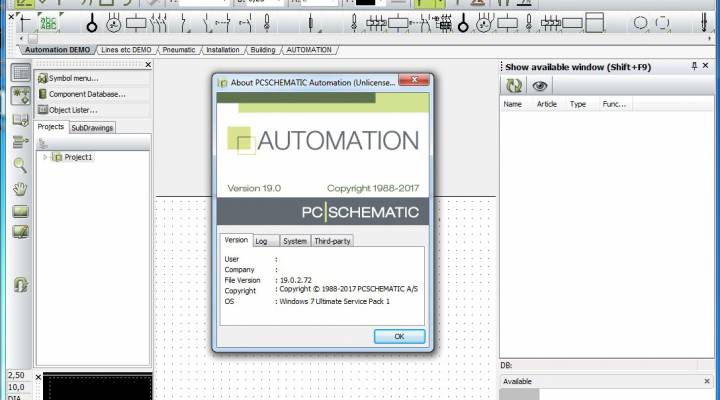Click the topmost icon in left sidebar
The width and height of the screenshot is (720, 400).
coord(19,72)
